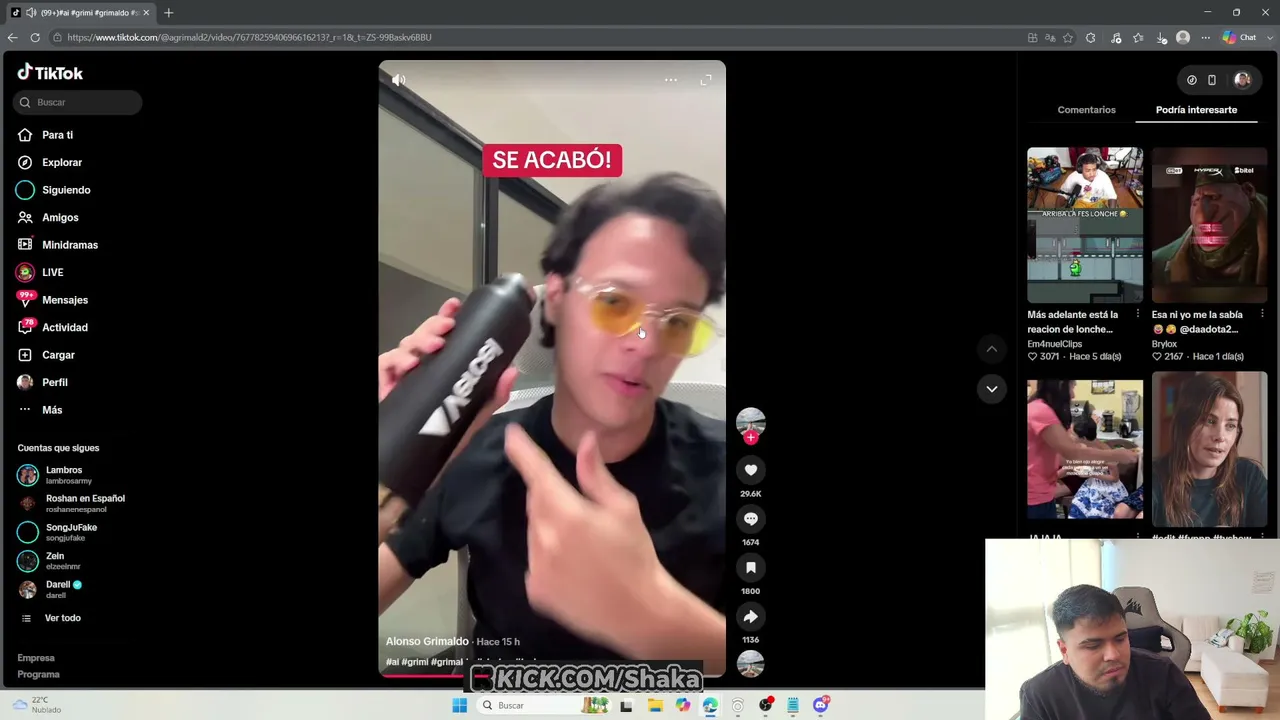Open options for the Brylox video card
The image size is (1280, 720).
1262,314
